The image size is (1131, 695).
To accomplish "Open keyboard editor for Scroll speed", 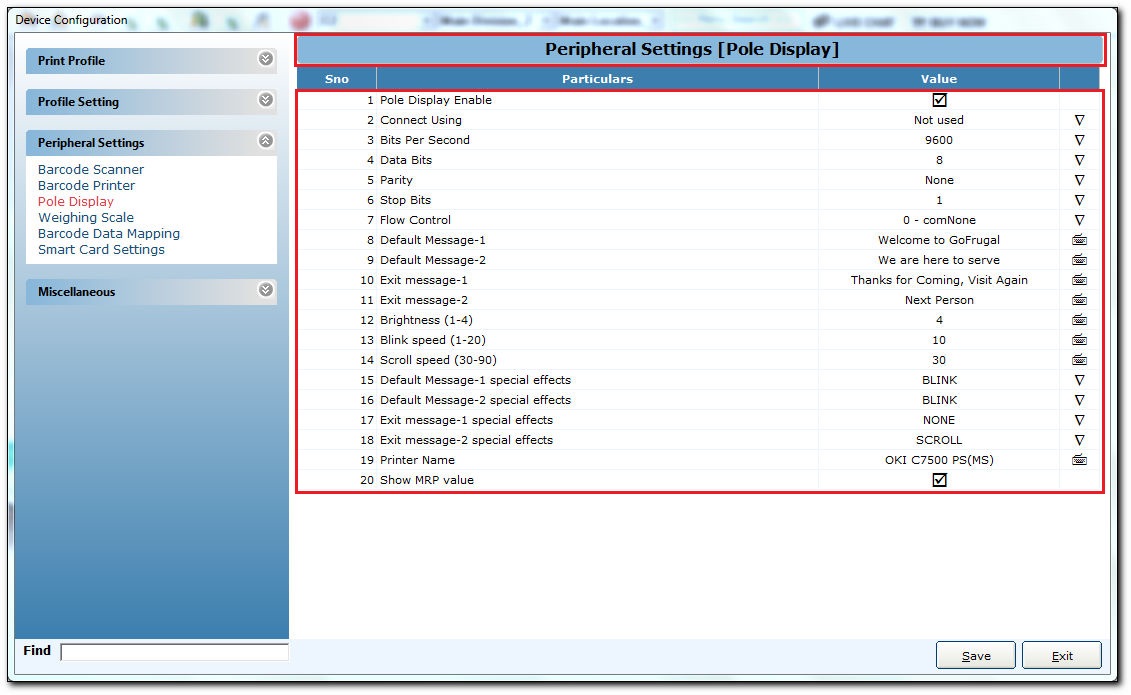I will coord(1079,360).
